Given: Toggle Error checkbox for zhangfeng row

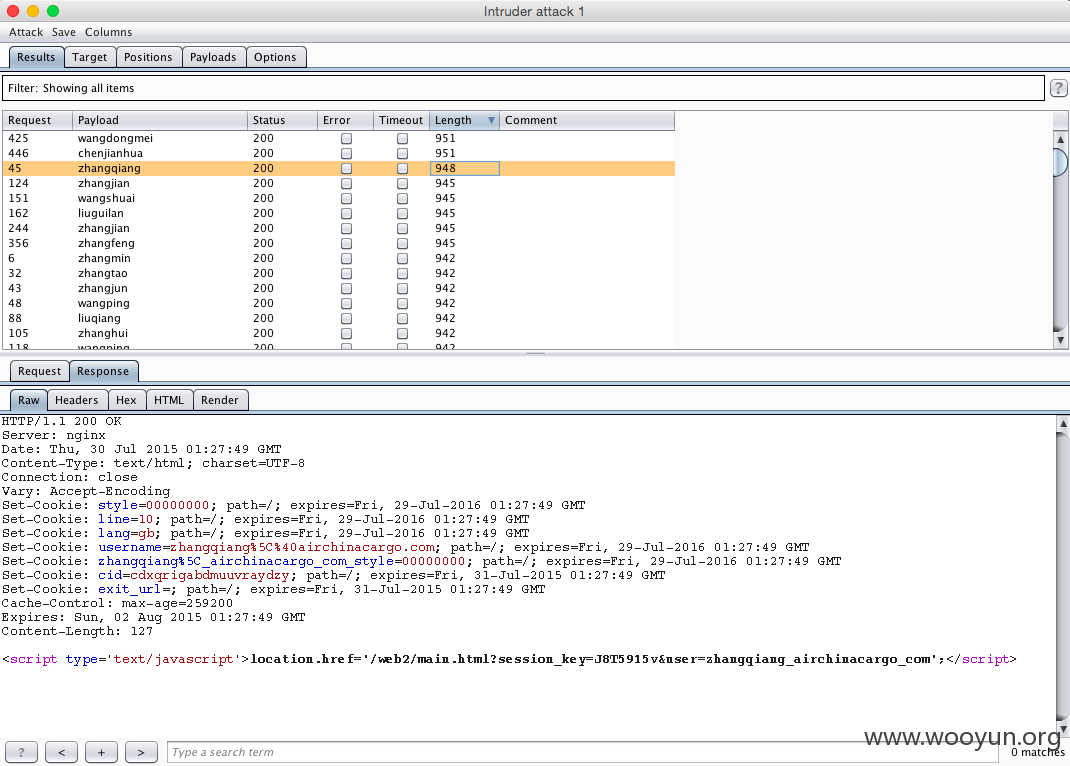Looking at the screenshot, I should coord(347,244).
